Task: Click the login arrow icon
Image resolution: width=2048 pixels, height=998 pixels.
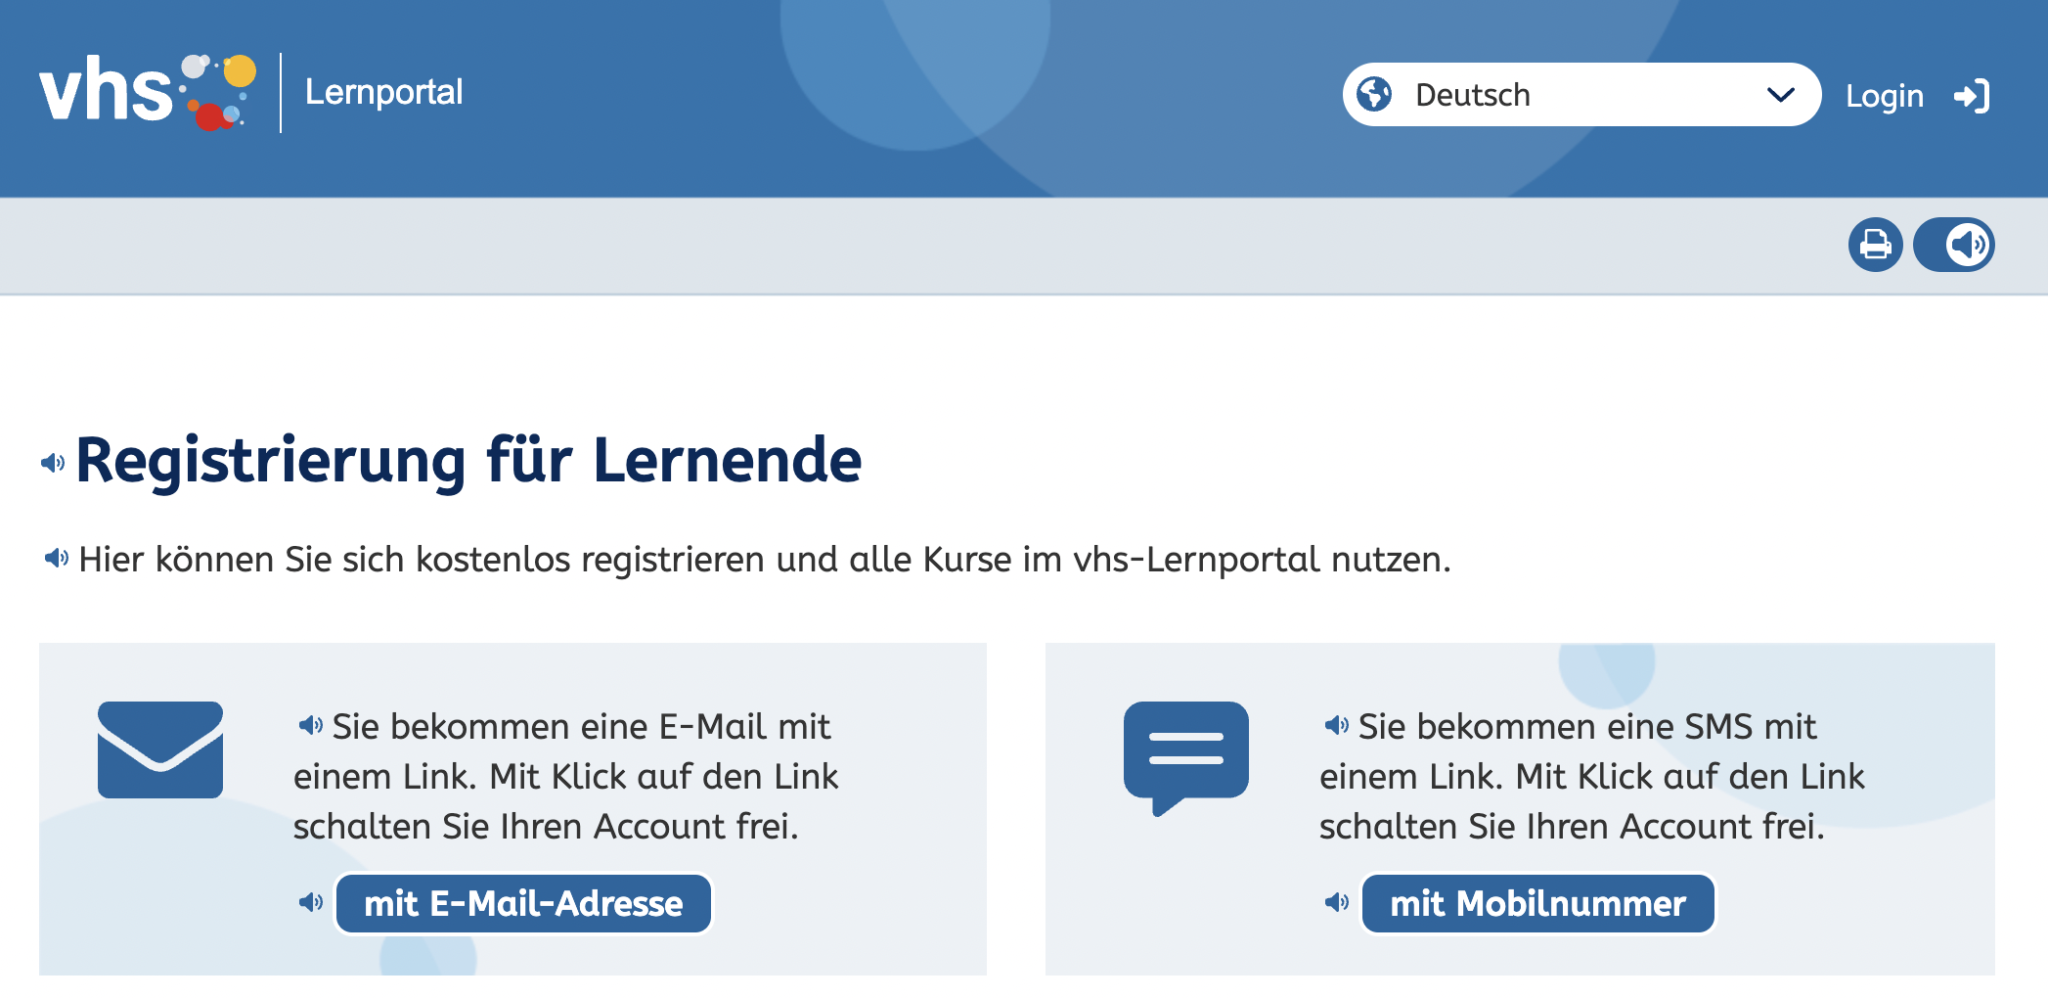Action: (1972, 96)
